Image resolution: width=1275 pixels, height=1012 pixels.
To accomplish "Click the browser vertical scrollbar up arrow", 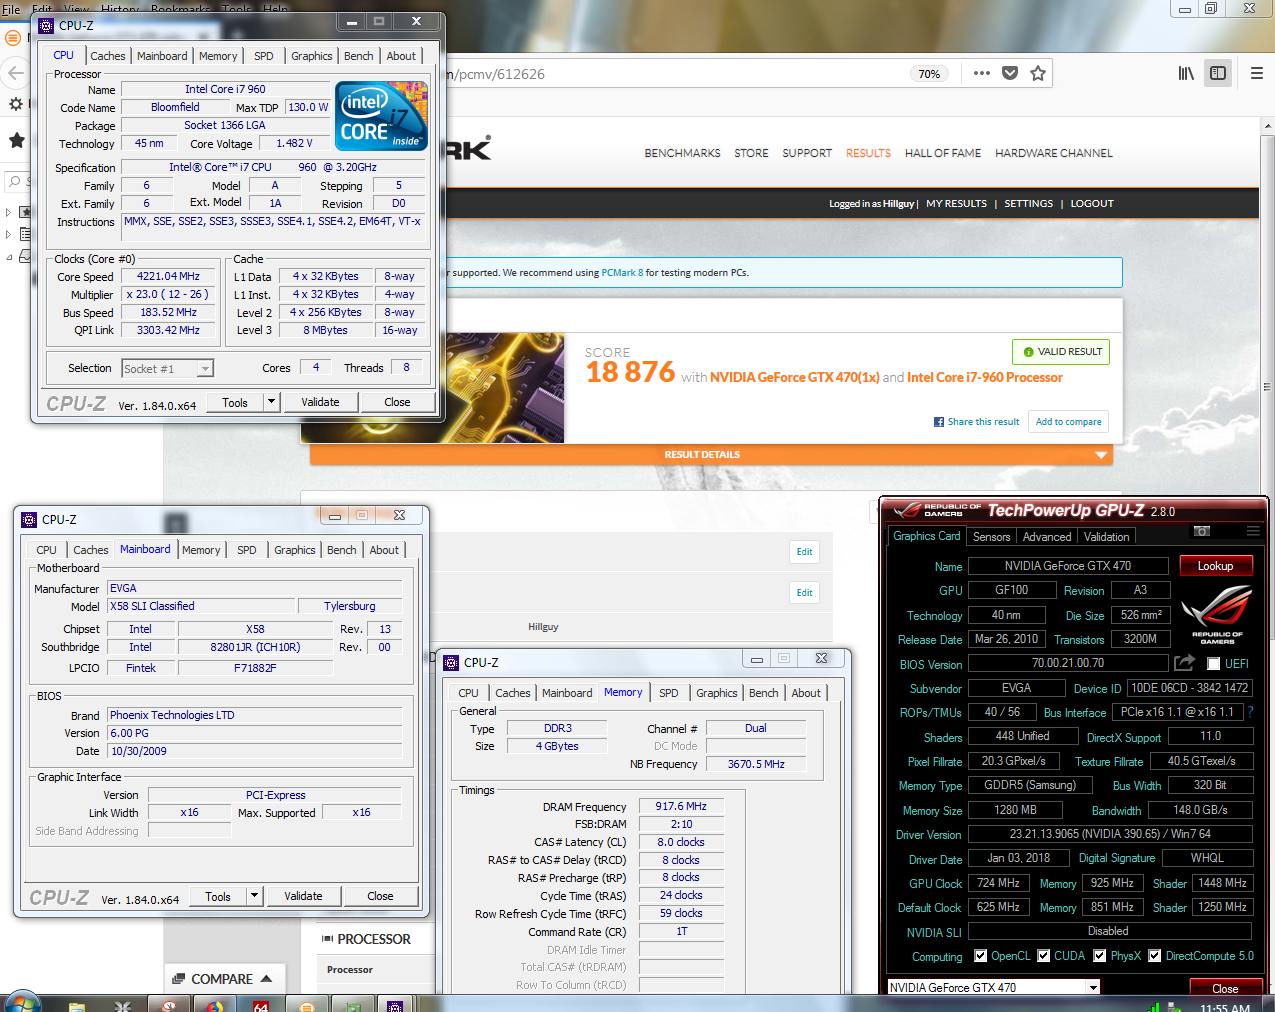I will point(1268,125).
